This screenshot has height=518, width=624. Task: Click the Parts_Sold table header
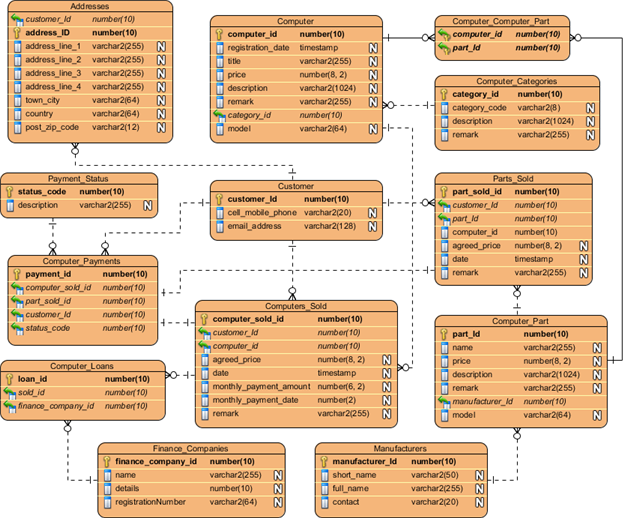(513, 179)
